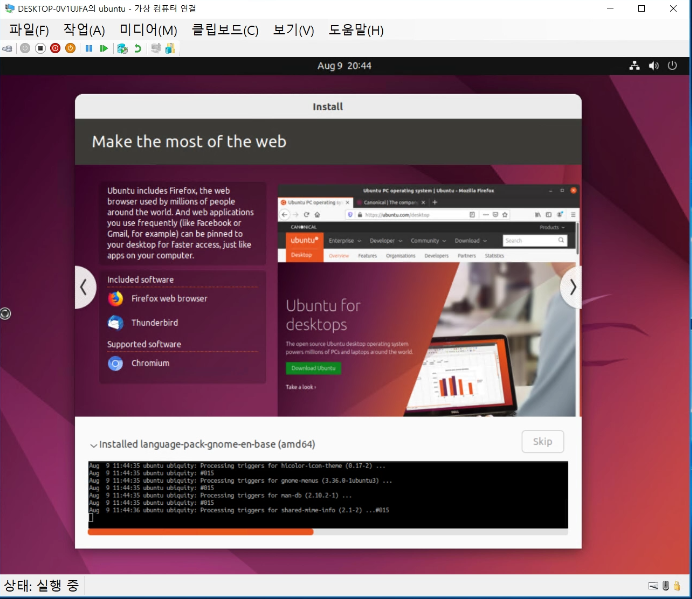This screenshot has width=692, height=599.
Task: Open the 클립보드(C) menu
Action: coord(225,30)
